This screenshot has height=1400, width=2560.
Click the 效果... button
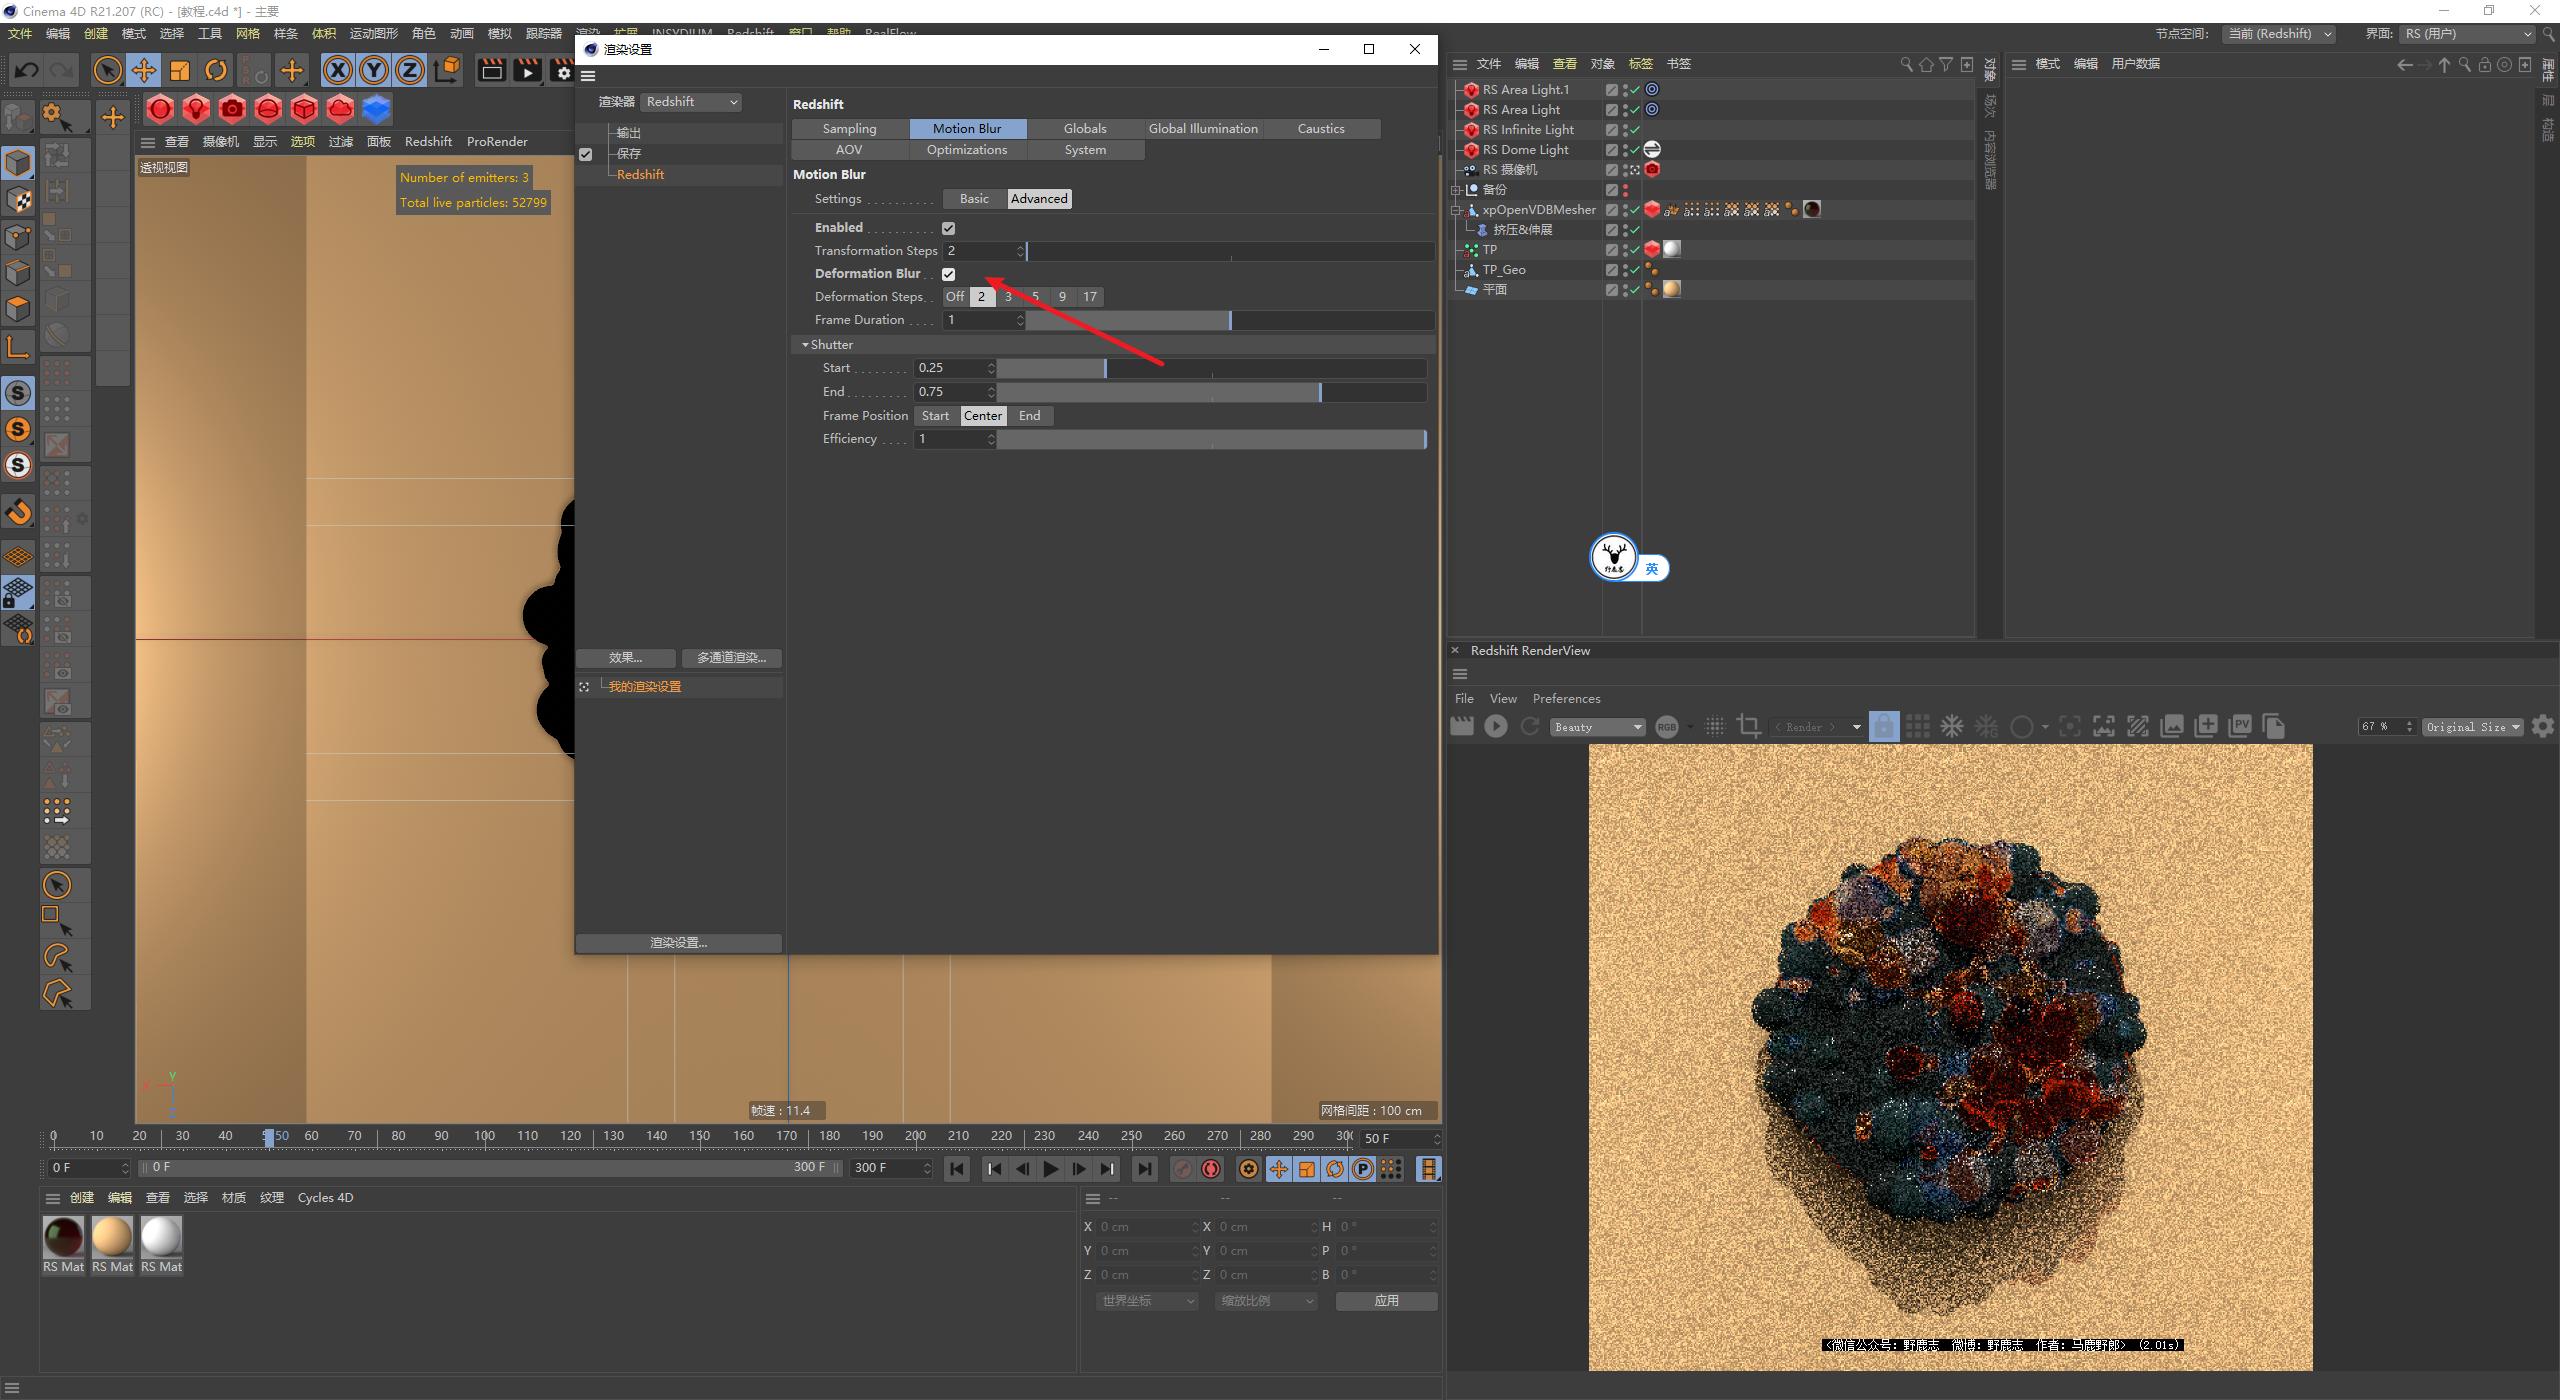[625, 657]
